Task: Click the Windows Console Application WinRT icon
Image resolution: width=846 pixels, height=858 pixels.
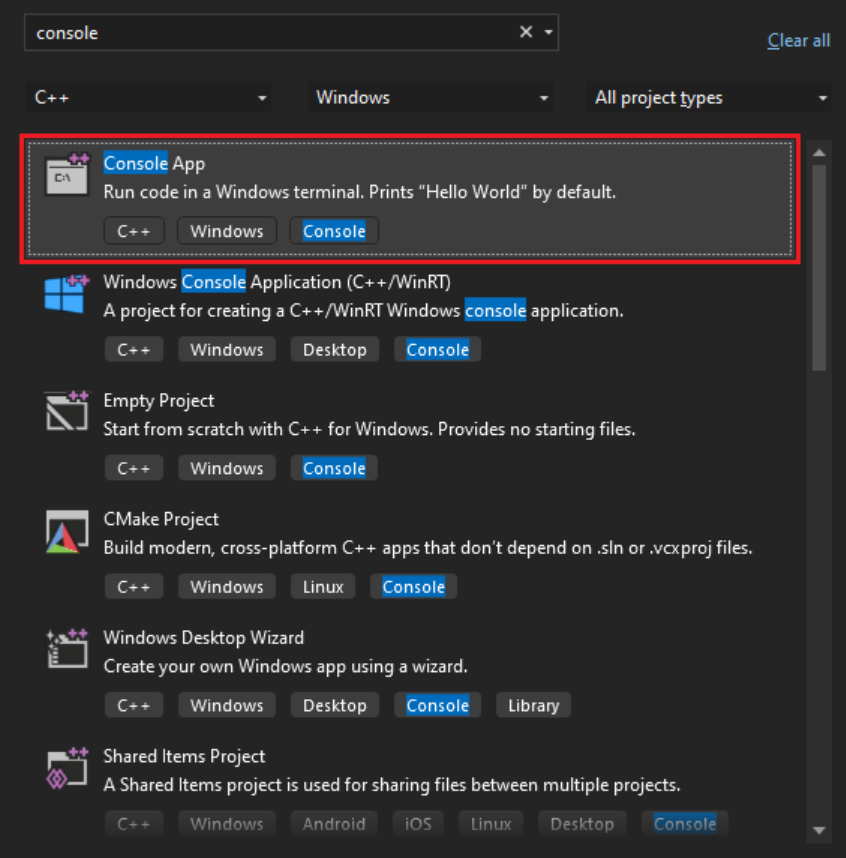Action: click(x=67, y=294)
